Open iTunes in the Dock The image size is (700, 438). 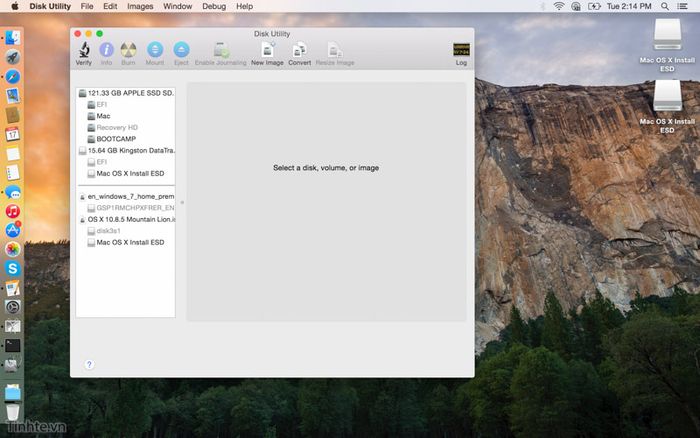pyautogui.click(x=12, y=211)
